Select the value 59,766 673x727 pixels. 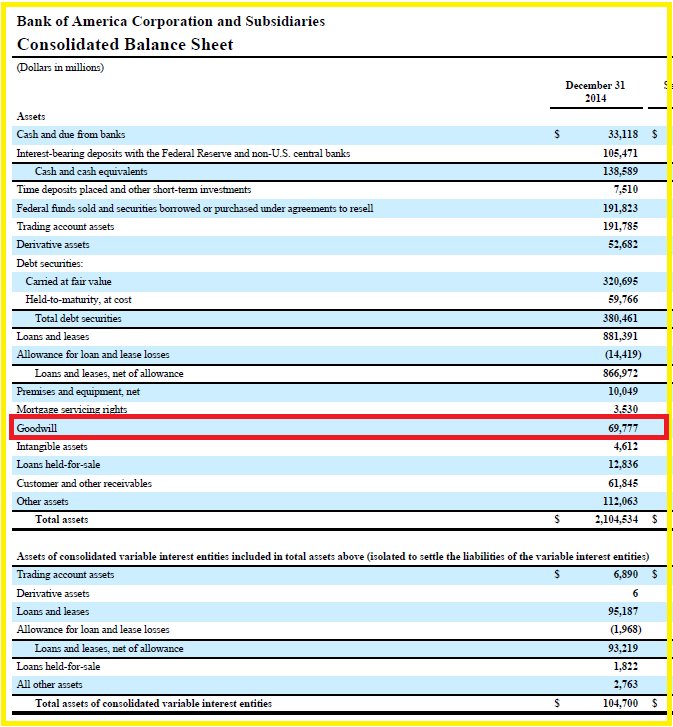click(x=623, y=300)
